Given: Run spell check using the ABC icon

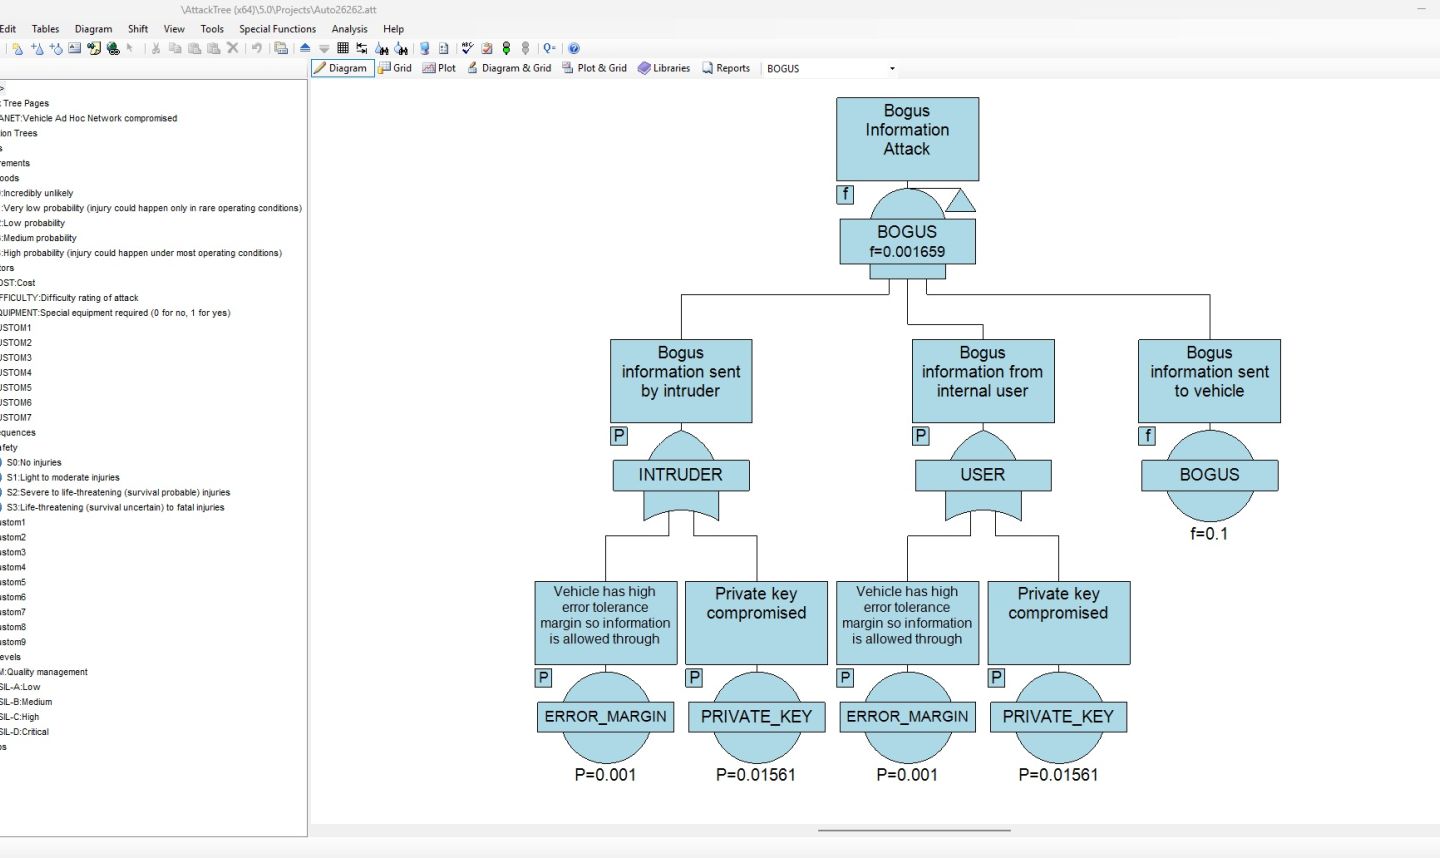Looking at the screenshot, I should 466,48.
